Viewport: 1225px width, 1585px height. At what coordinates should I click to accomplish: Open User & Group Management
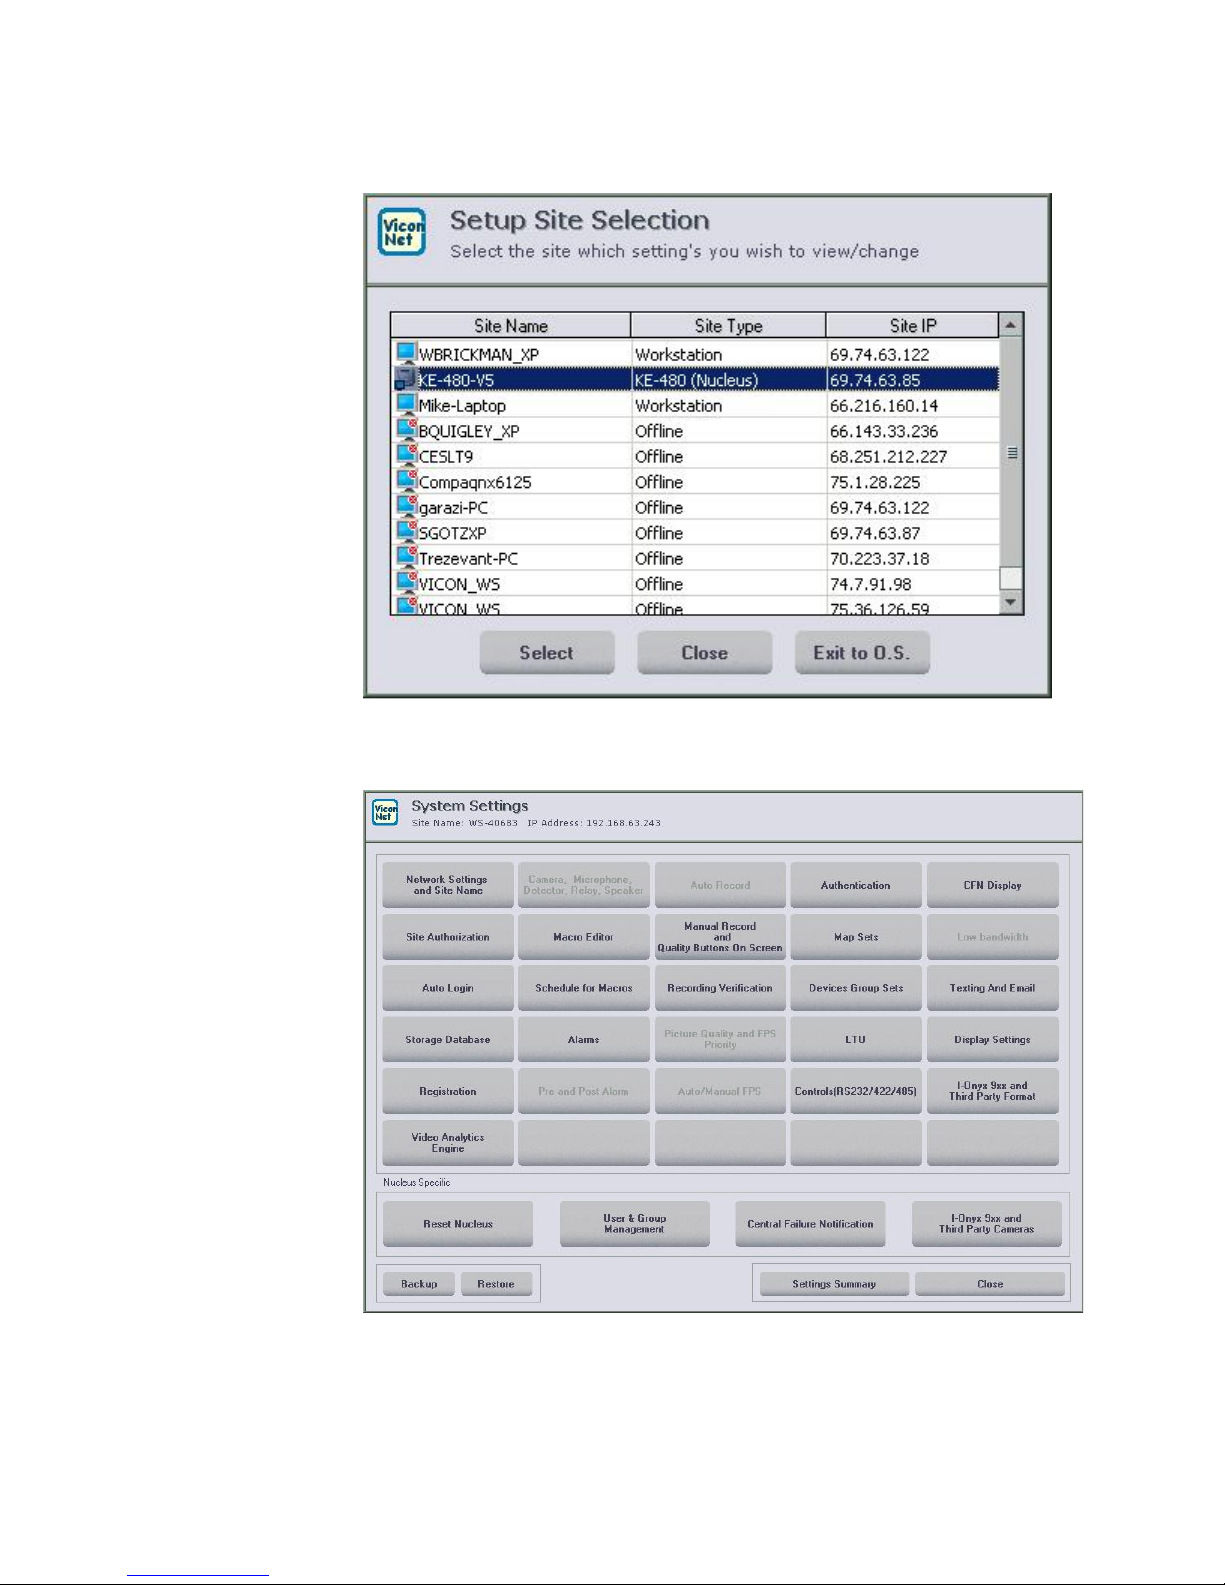635,1224
